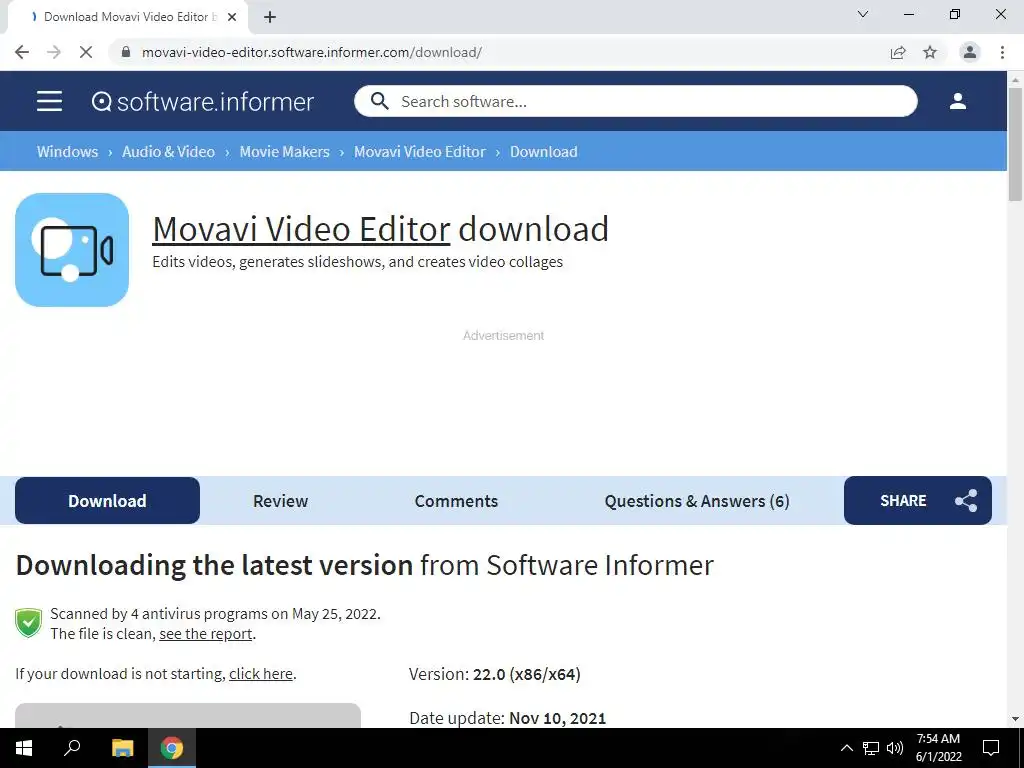Go back with browser back arrow
Screen dimensions: 1024x768
(22, 52)
